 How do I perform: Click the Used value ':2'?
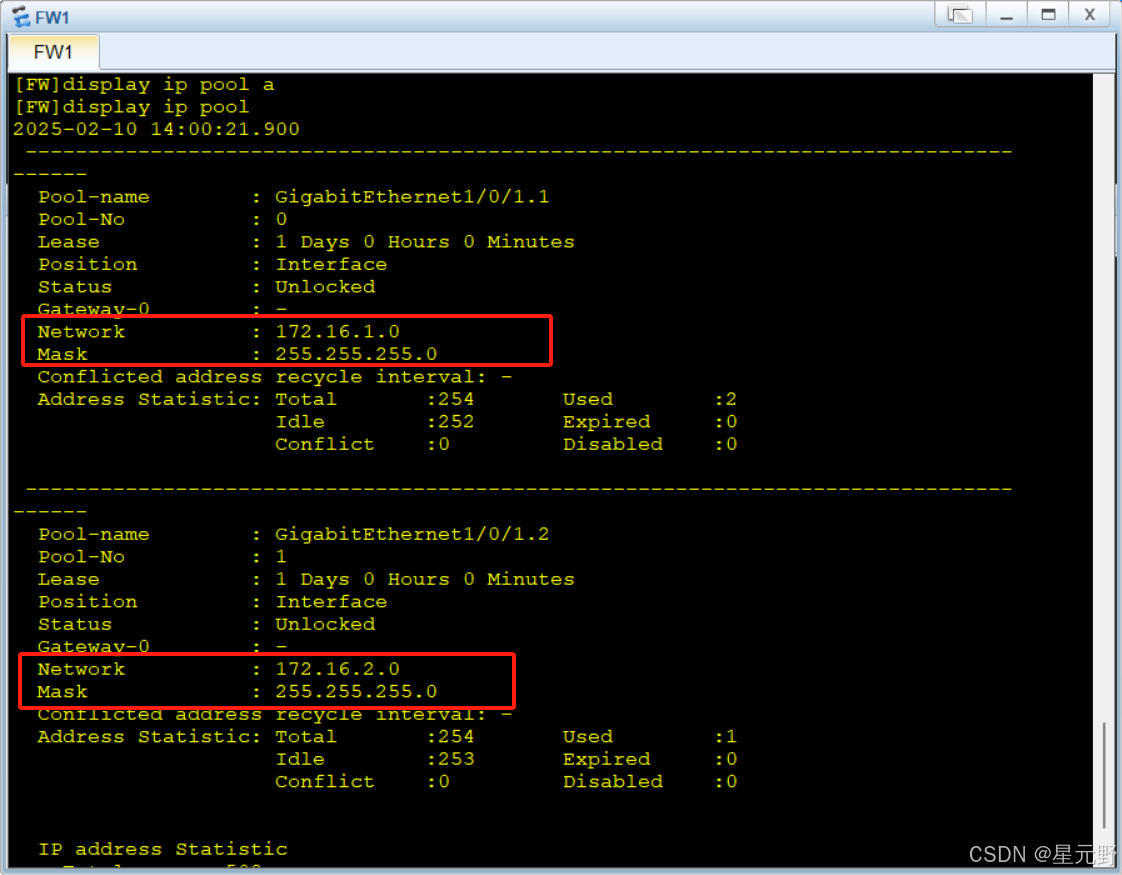(726, 399)
